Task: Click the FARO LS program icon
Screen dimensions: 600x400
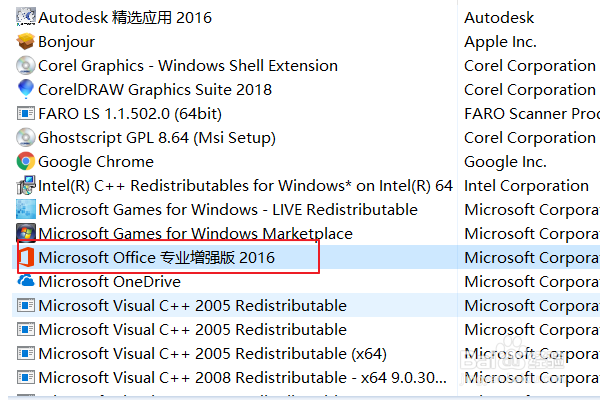Action: (x=26, y=113)
